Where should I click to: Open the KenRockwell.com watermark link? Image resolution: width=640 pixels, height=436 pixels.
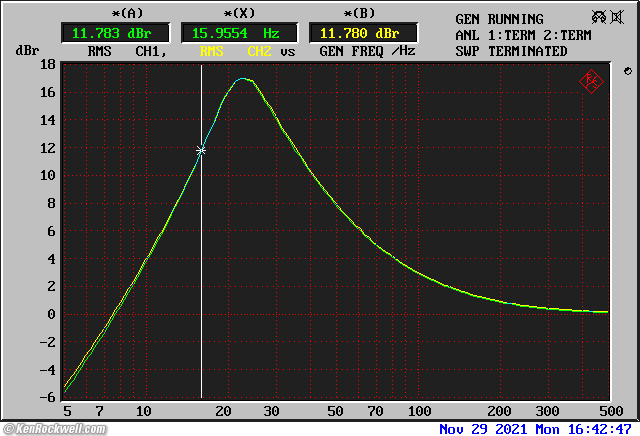58,429
